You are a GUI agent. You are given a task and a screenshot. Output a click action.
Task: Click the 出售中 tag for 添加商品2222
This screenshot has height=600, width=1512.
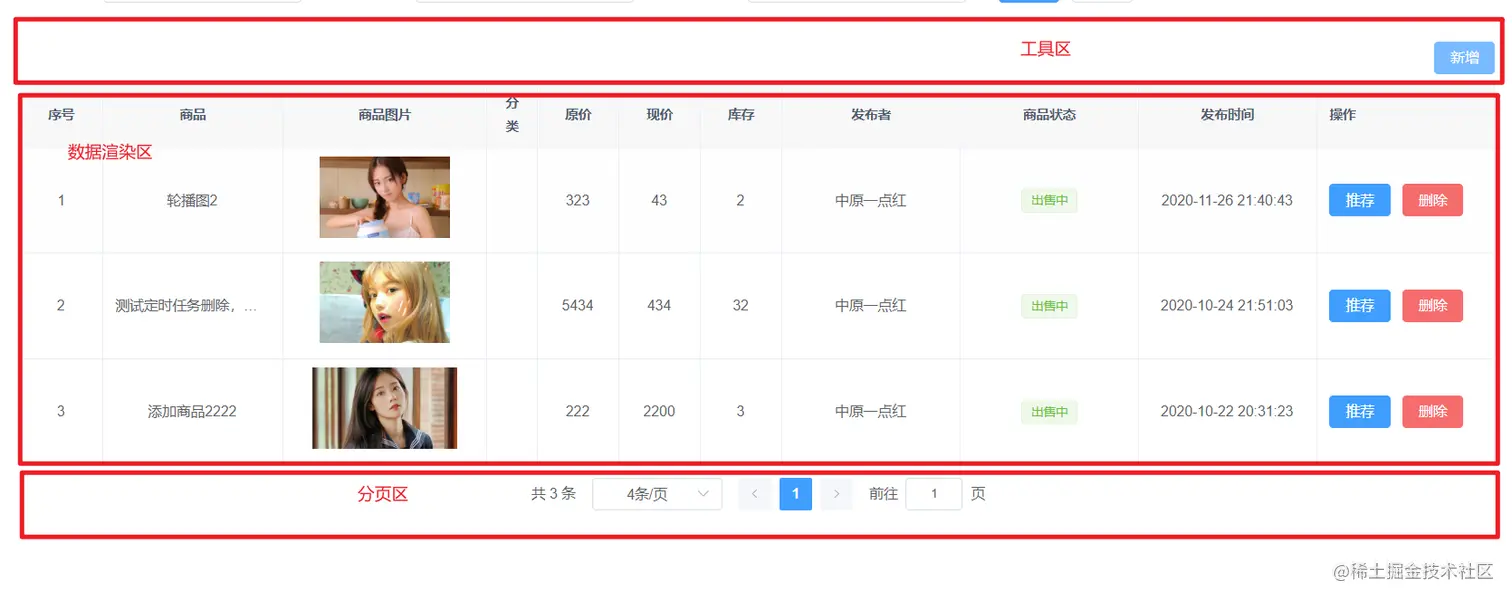(x=1048, y=411)
